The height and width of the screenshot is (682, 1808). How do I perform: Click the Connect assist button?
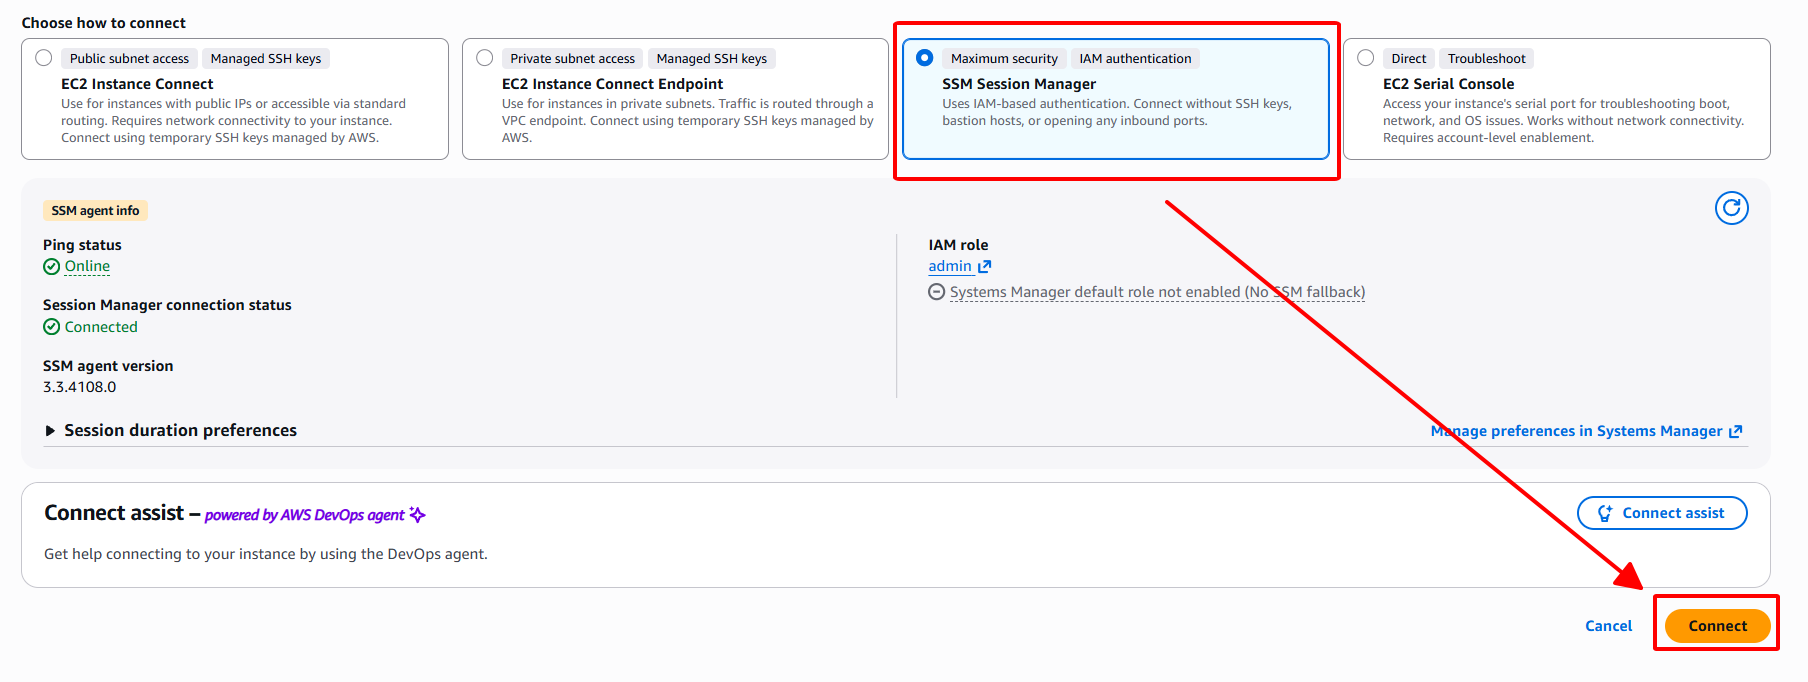pyautogui.click(x=1662, y=513)
